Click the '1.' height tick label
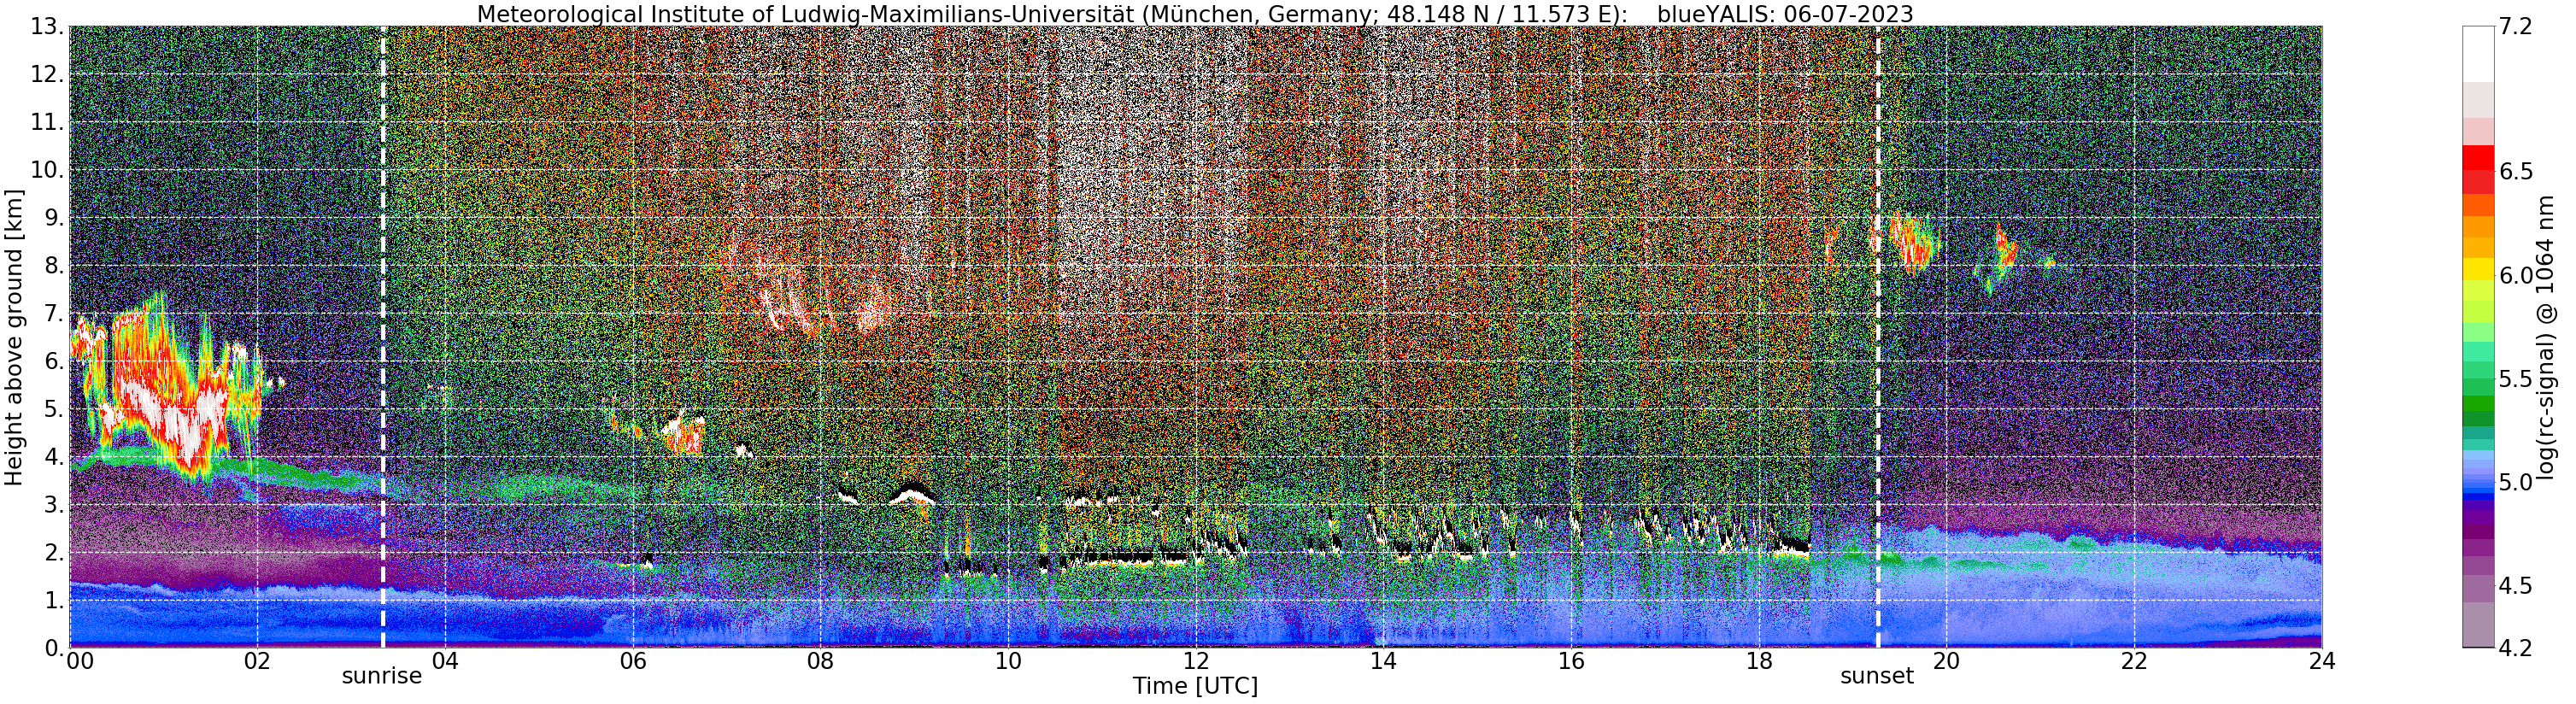The image size is (2576, 704). 53,600
